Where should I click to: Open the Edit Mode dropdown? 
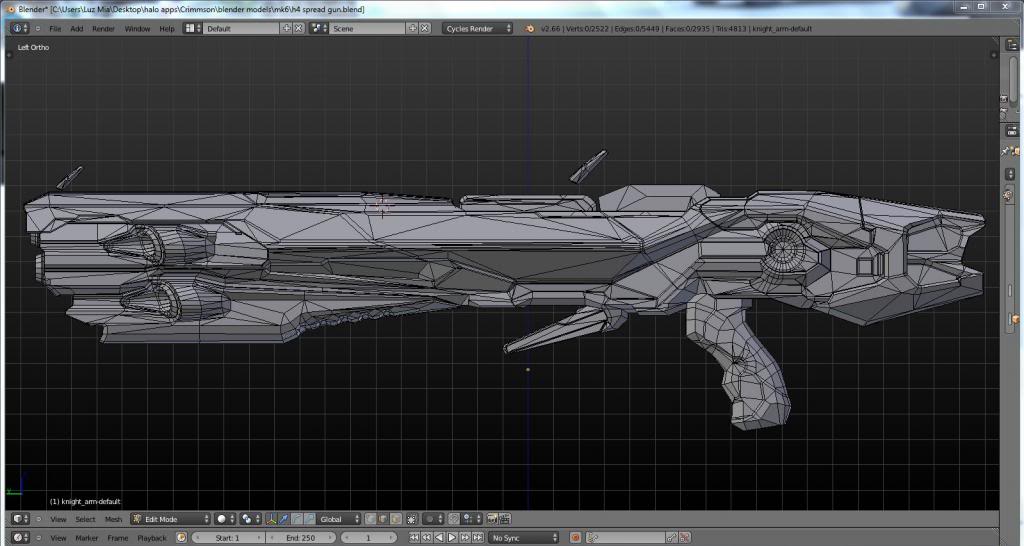tap(171, 519)
